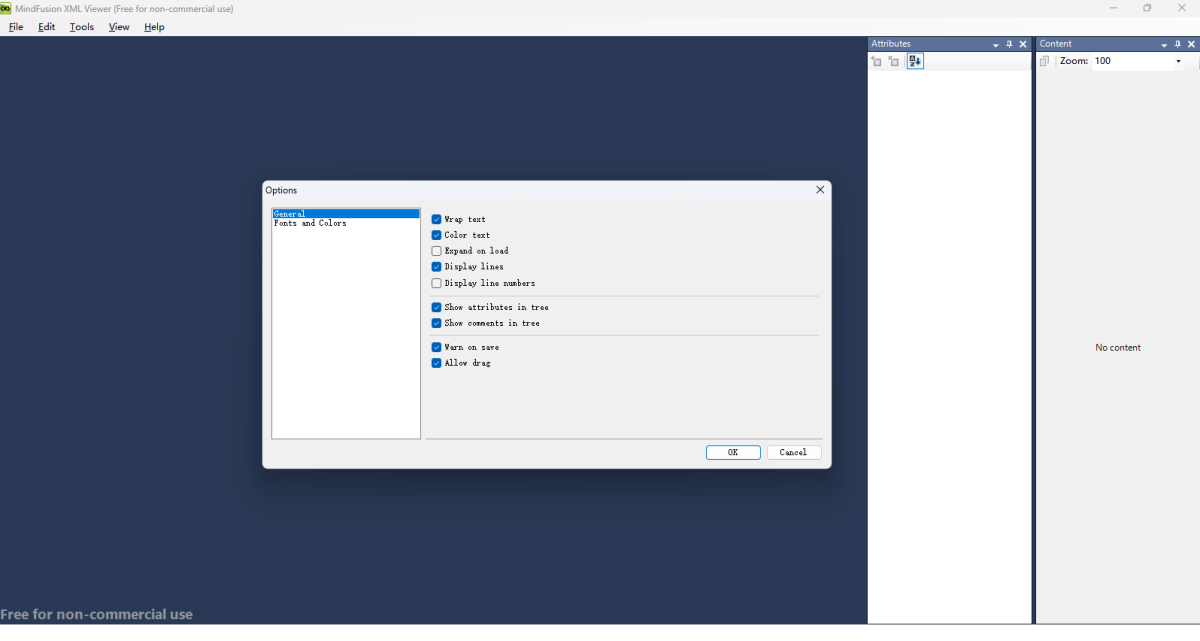Viewport: 1200px width, 641px height.
Task: Select Fonts and Colors category
Action: [310, 224]
